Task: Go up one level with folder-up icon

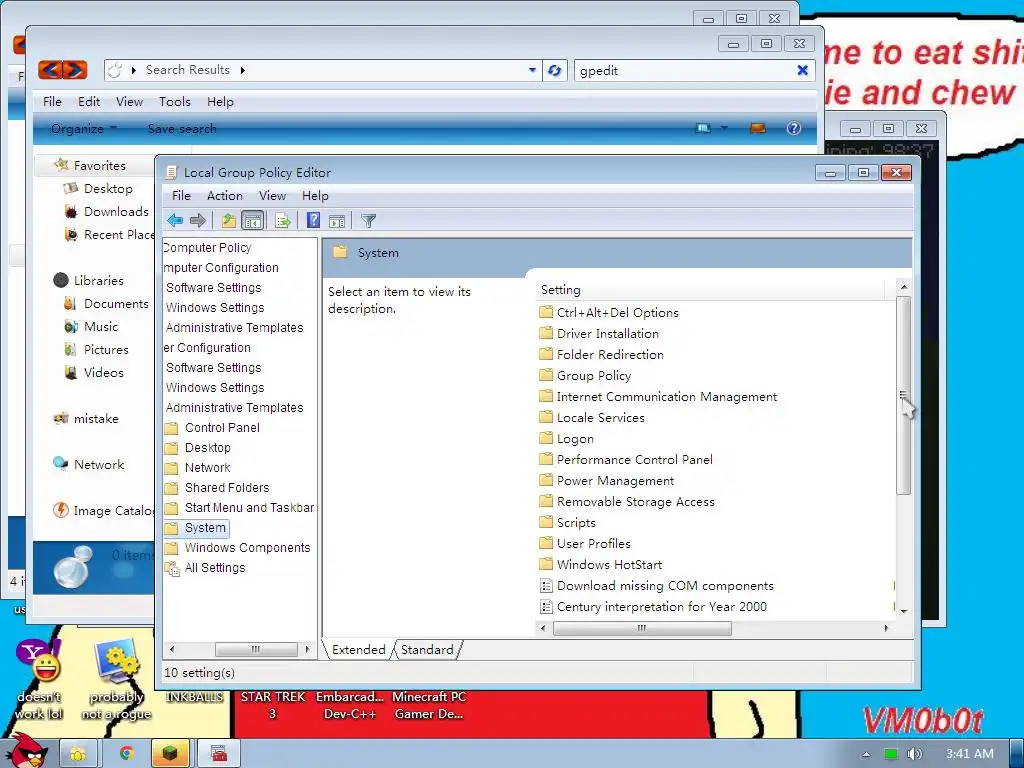Action: tap(228, 221)
